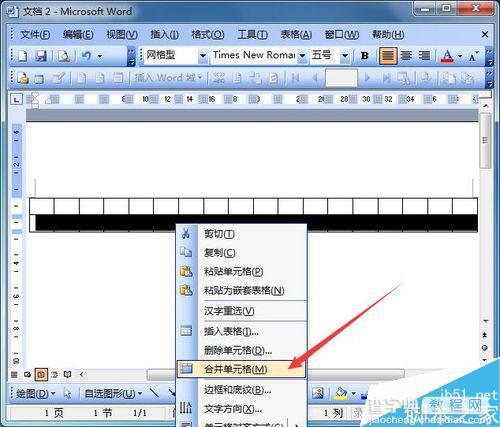500x427 pixels.
Task: Choose 边框和底纹(B)... from context menu
Action: [x=241, y=390]
